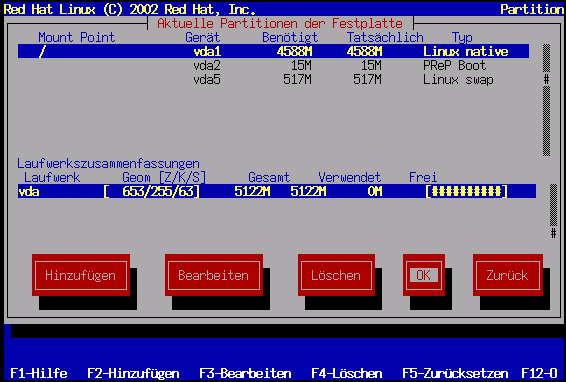The width and height of the screenshot is (566, 382).
Task: Click the Geom [Z/K/S] column header
Action: tap(164, 177)
